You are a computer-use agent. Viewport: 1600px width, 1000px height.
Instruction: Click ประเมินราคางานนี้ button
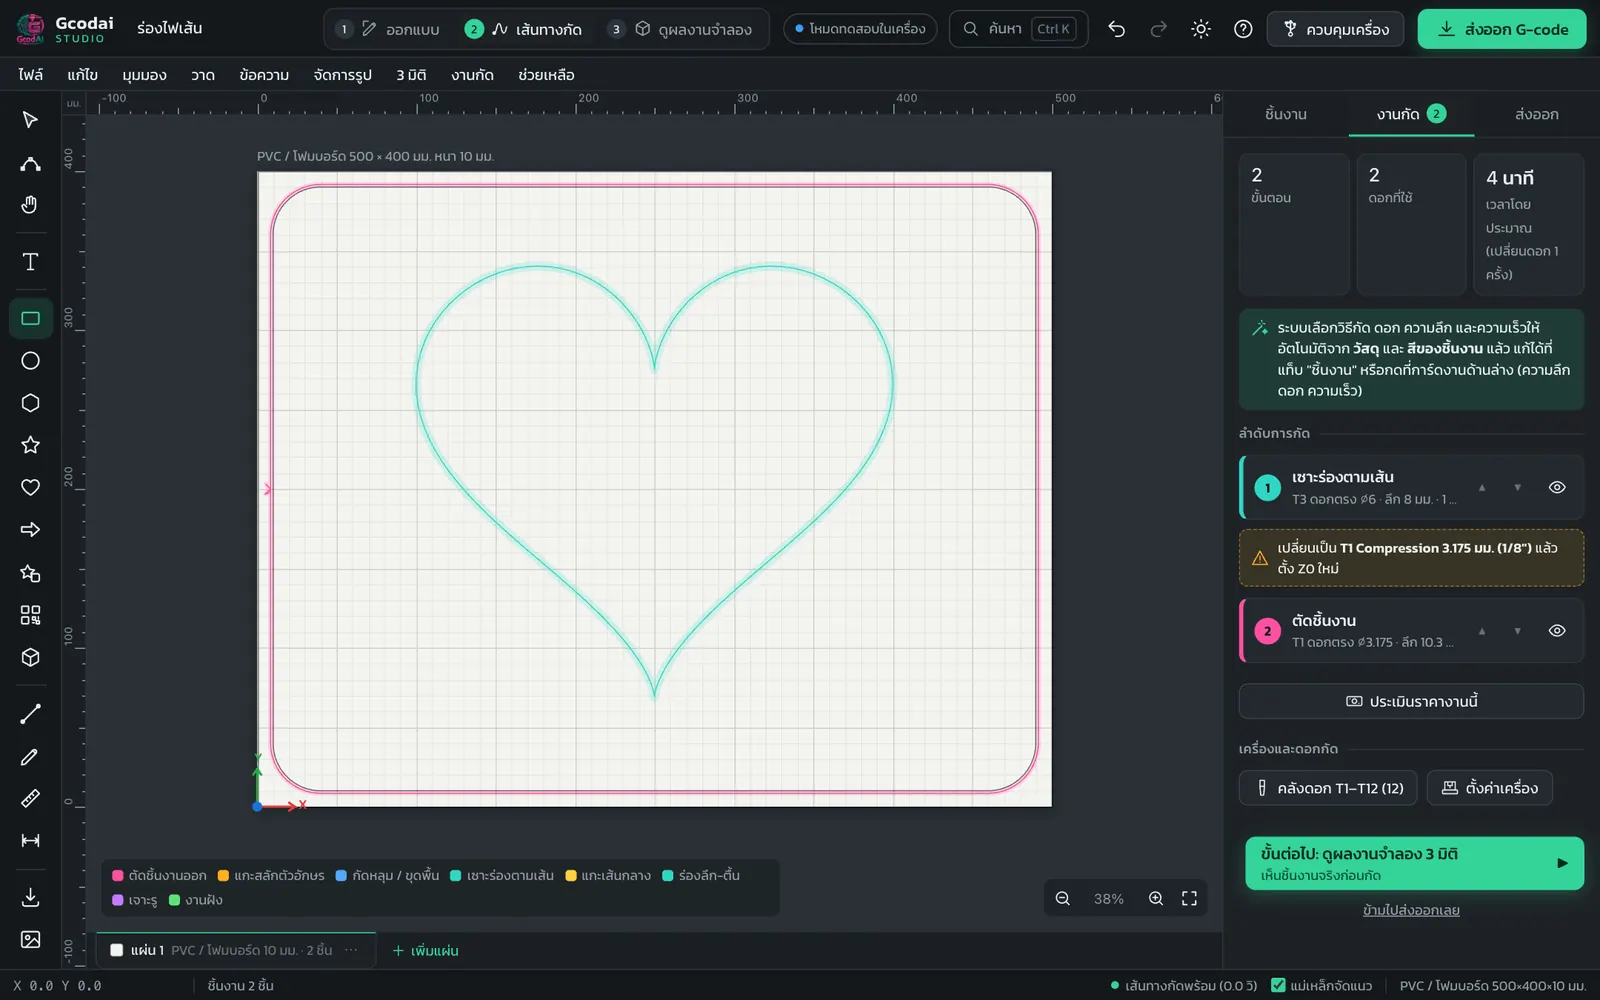pos(1411,701)
